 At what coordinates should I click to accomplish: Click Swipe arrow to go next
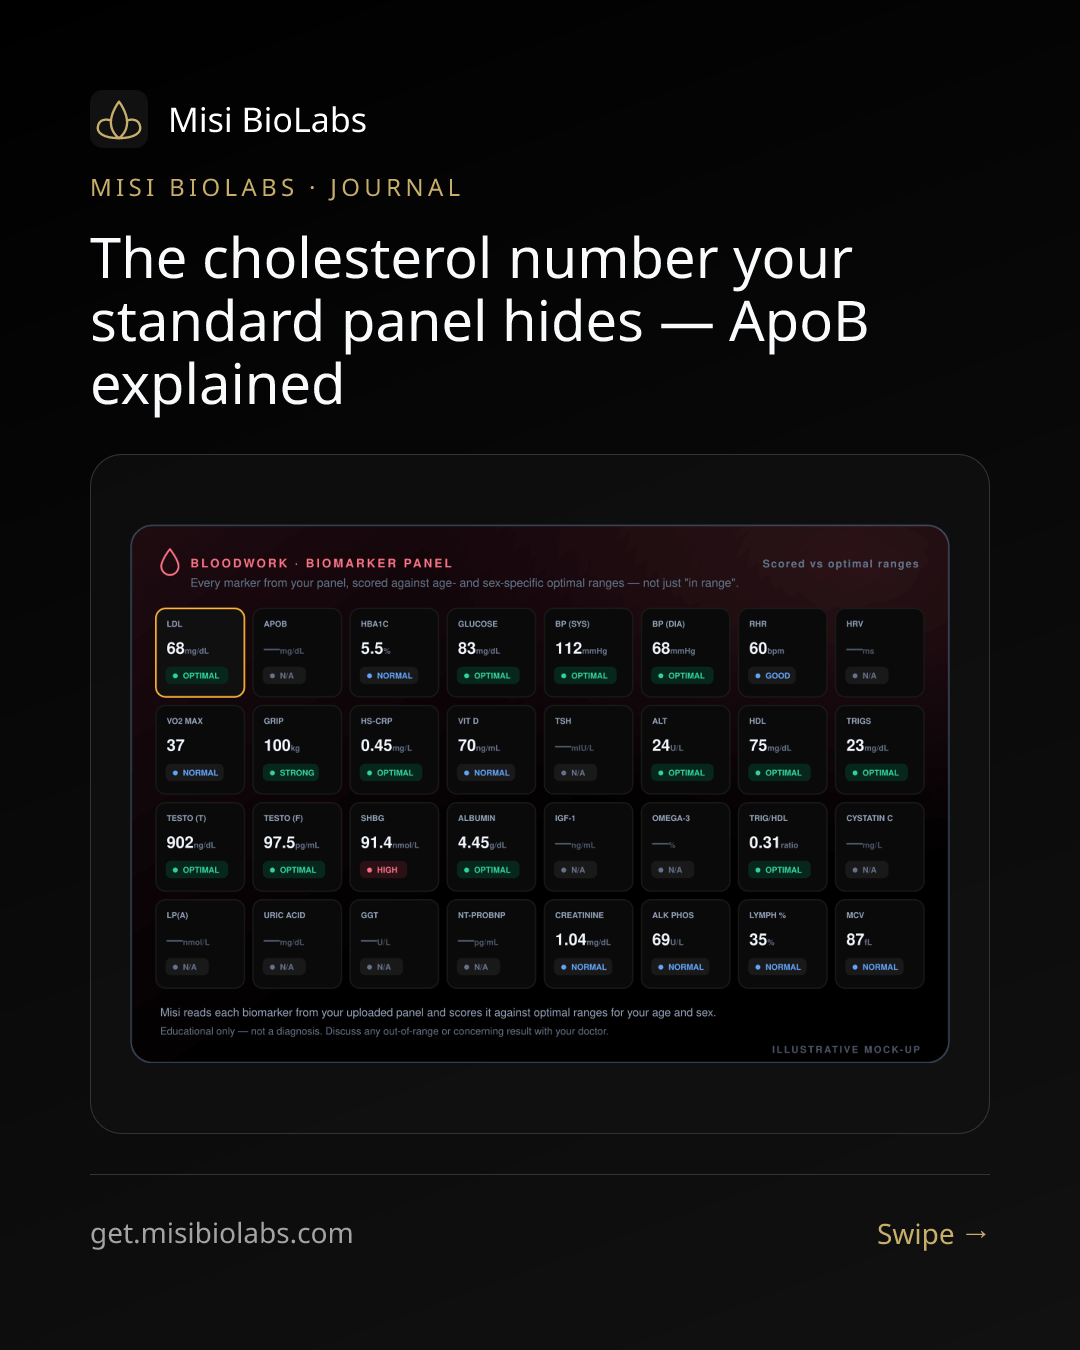[933, 1234]
